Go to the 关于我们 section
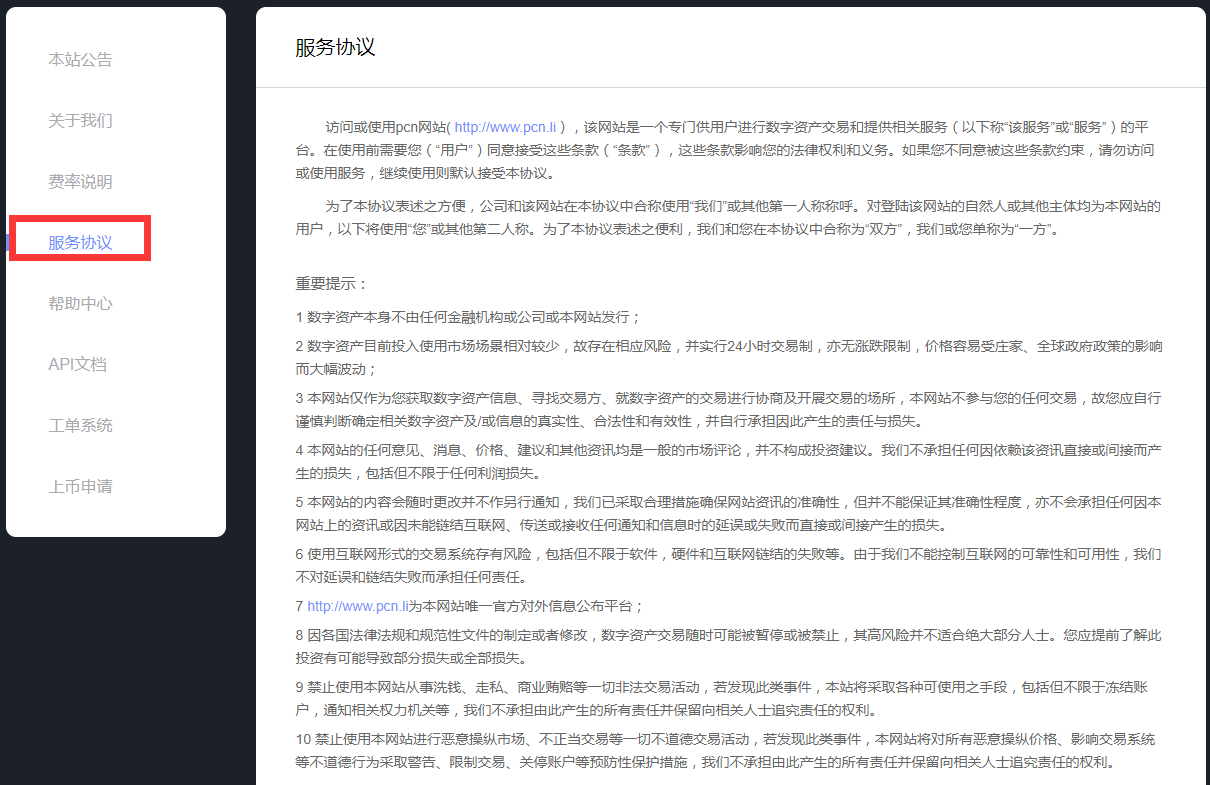1210x785 pixels. click(80, 121)
